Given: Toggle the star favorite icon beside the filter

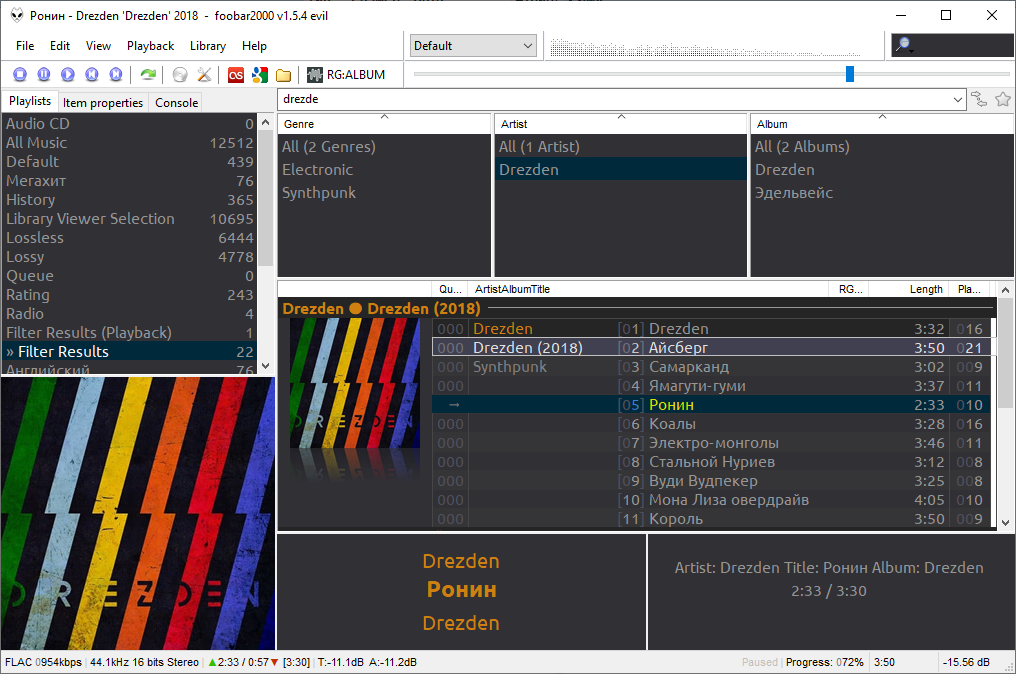Looking at the screenshot, I should point(1003,99).
